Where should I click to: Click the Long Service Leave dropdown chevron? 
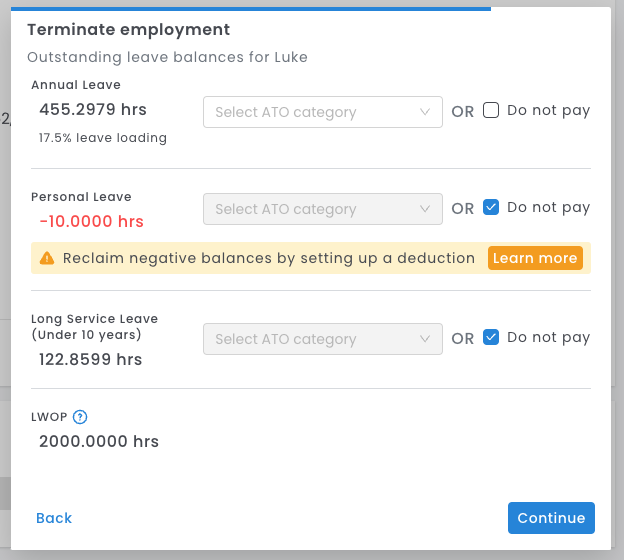pos(425,339)
